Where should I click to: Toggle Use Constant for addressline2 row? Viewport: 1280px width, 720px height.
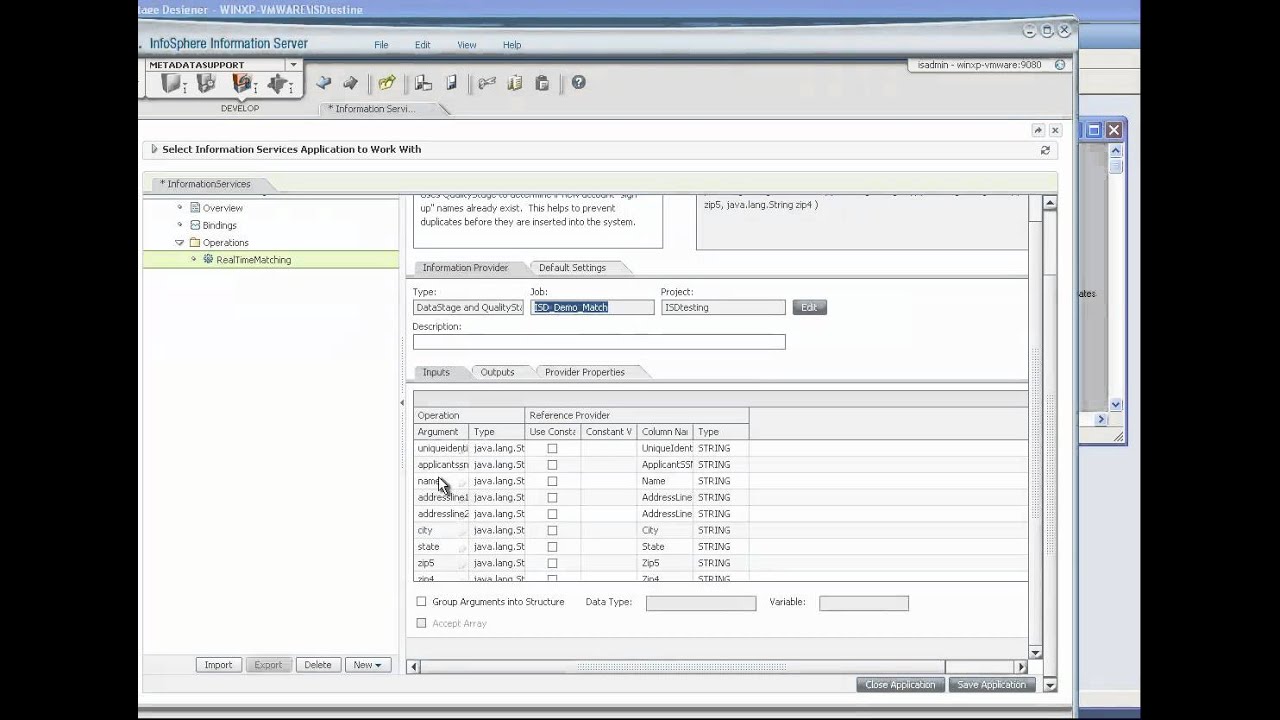click(552, 514)
